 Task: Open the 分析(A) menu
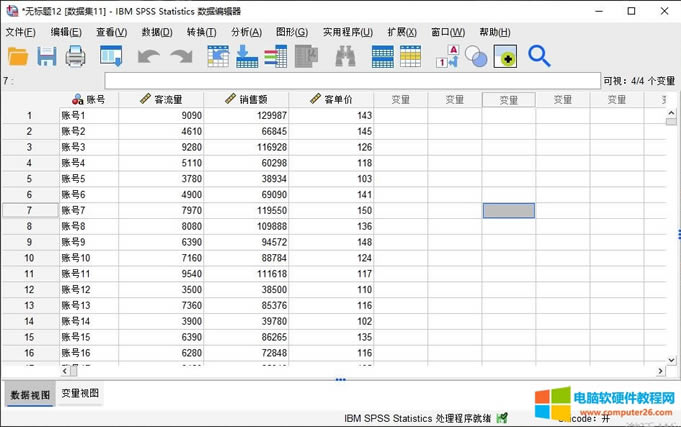pos(246,32)
